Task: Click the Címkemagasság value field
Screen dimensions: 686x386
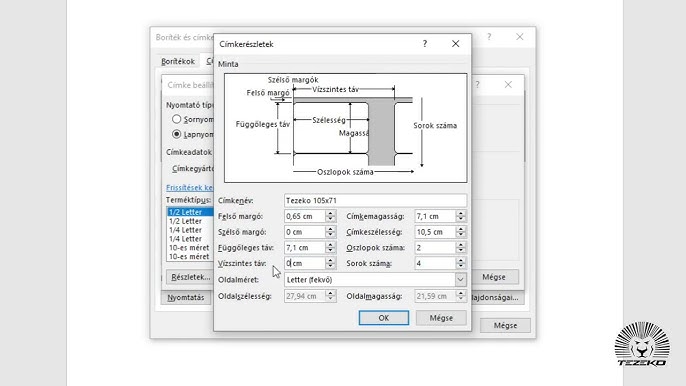Action: (435, 216)
